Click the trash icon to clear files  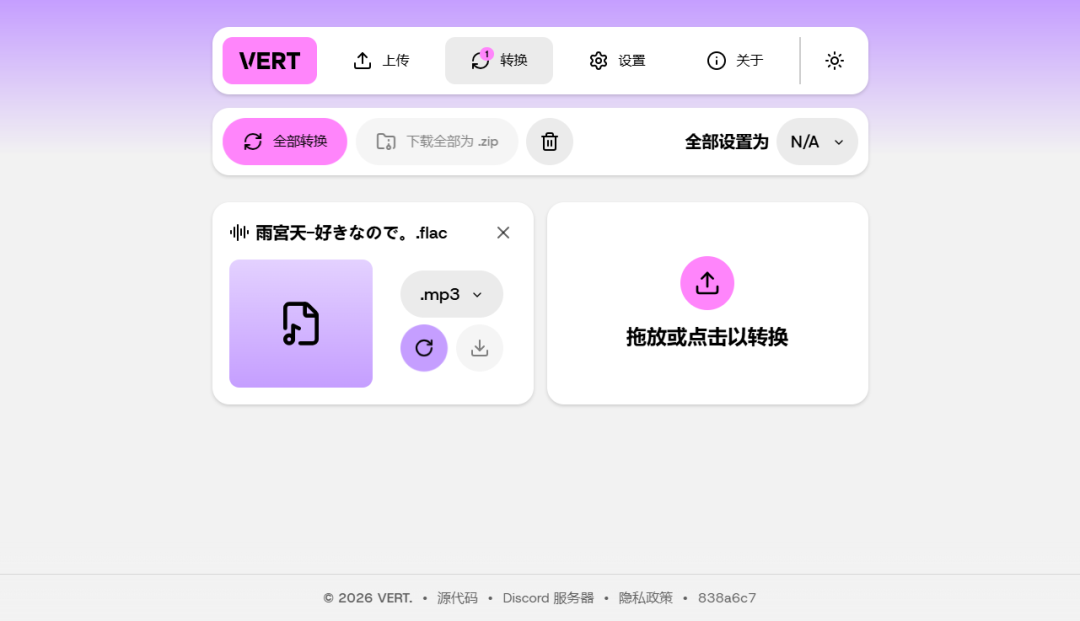549,141
